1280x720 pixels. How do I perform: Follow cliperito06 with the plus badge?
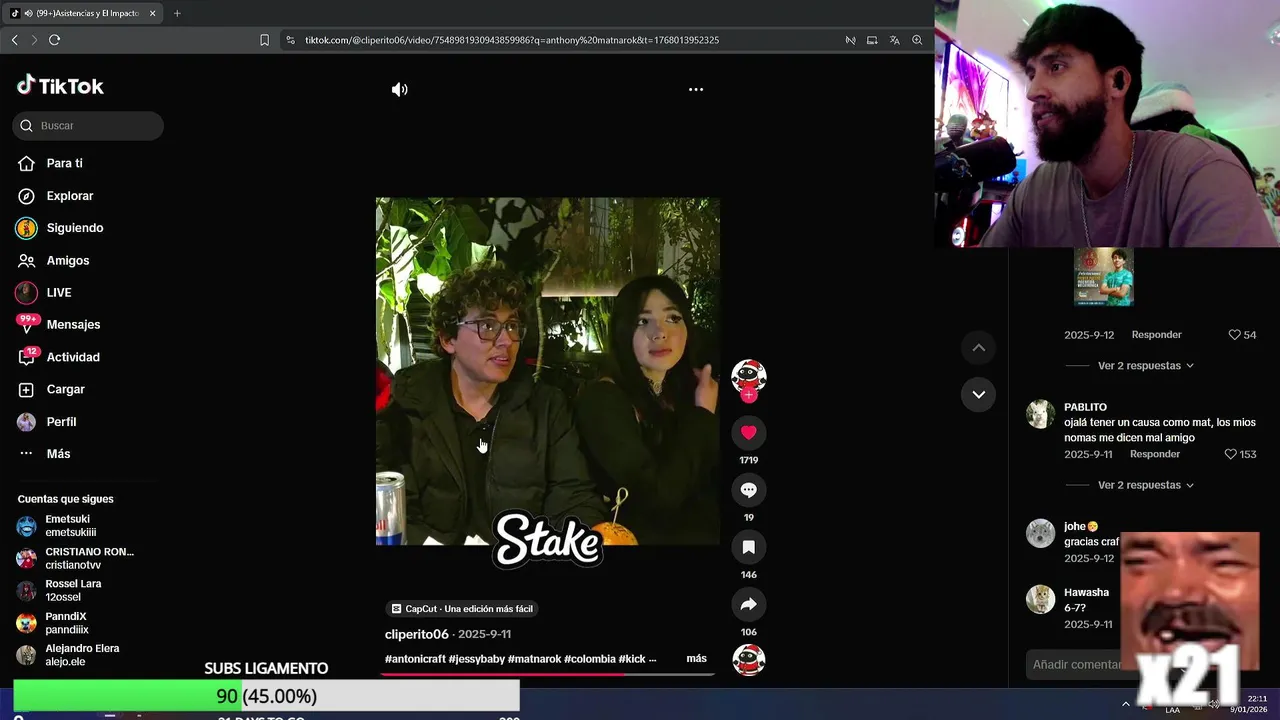coord(748,395)
